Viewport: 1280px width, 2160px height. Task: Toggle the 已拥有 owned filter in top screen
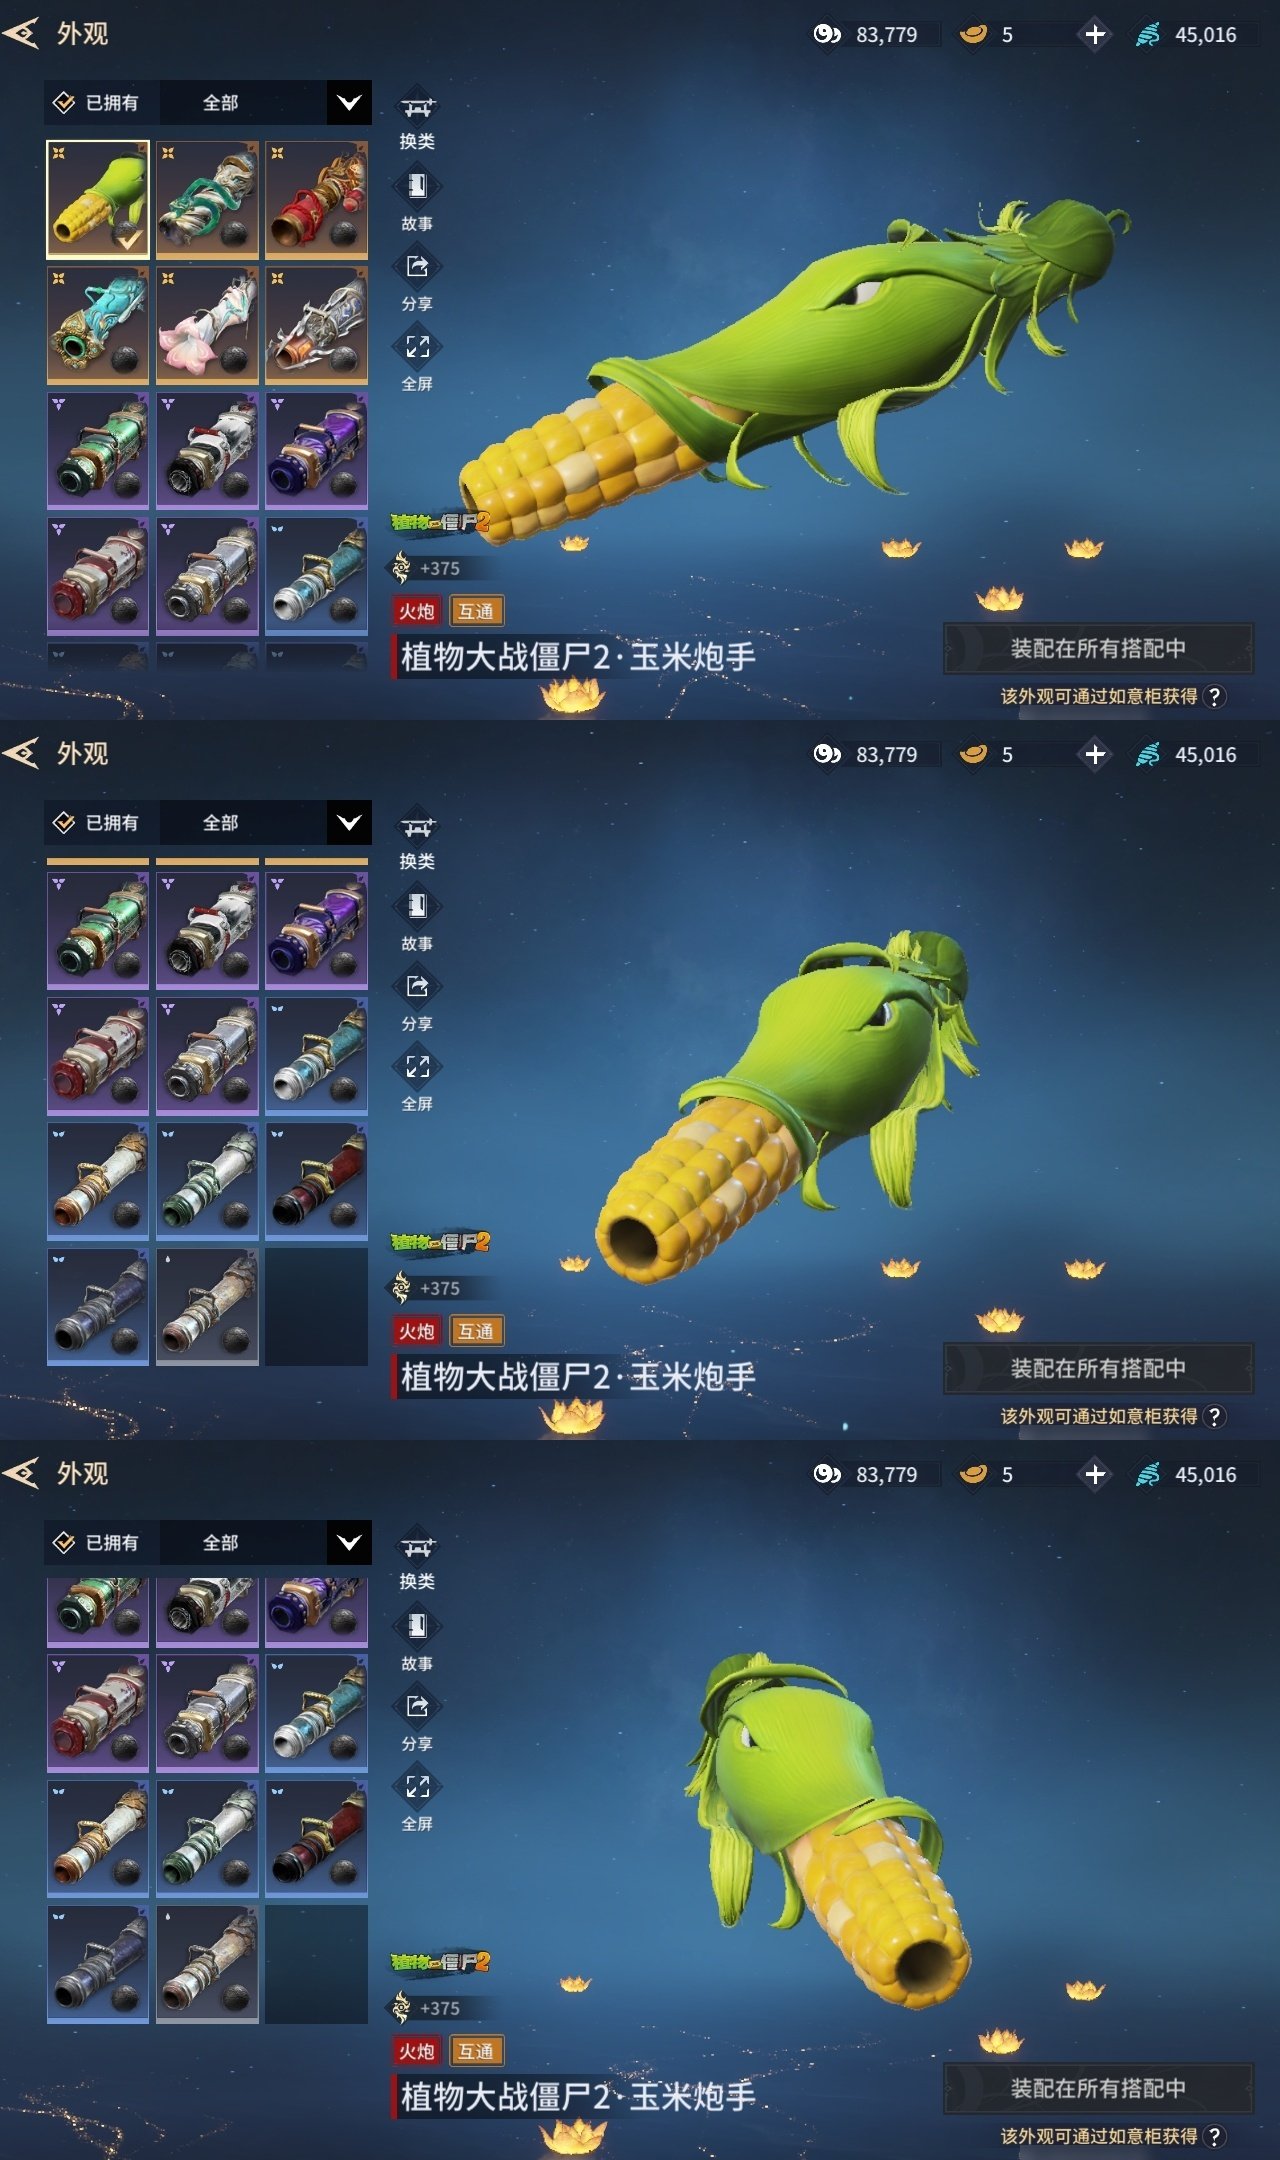(x=98, y=103)
